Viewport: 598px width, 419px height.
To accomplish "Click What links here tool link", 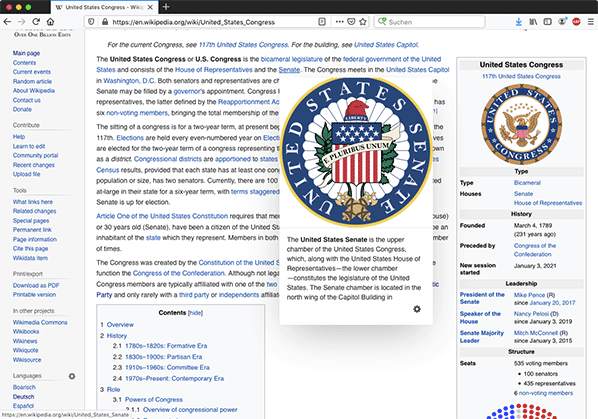I will pyautogui.click(x=33, y=202).
